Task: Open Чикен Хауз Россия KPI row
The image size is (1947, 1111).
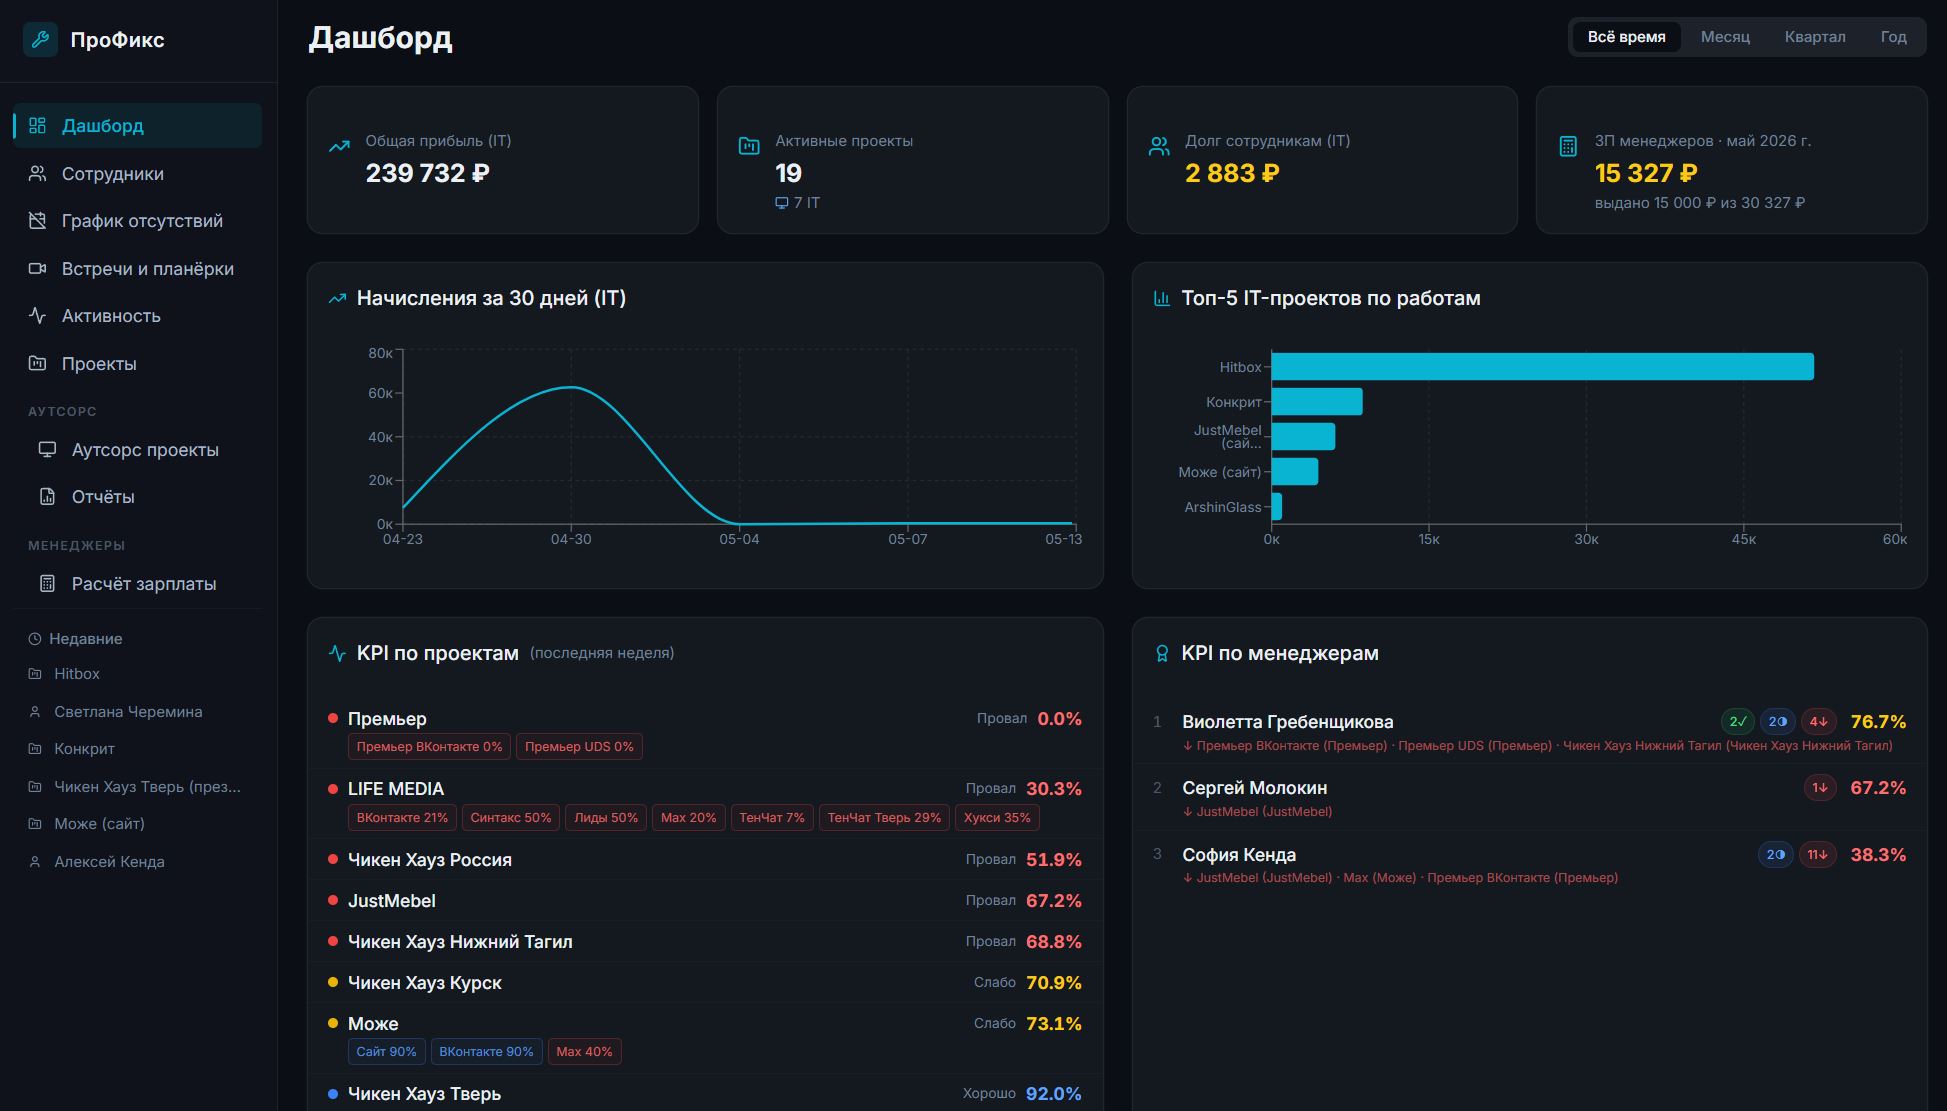Action: [x=705, y=860]
